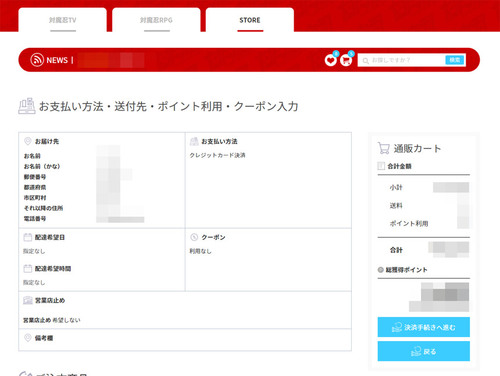Screen dimensions: 500x376
Task: Click the store icon beside 営業店止め
Action: click(28, 300)
